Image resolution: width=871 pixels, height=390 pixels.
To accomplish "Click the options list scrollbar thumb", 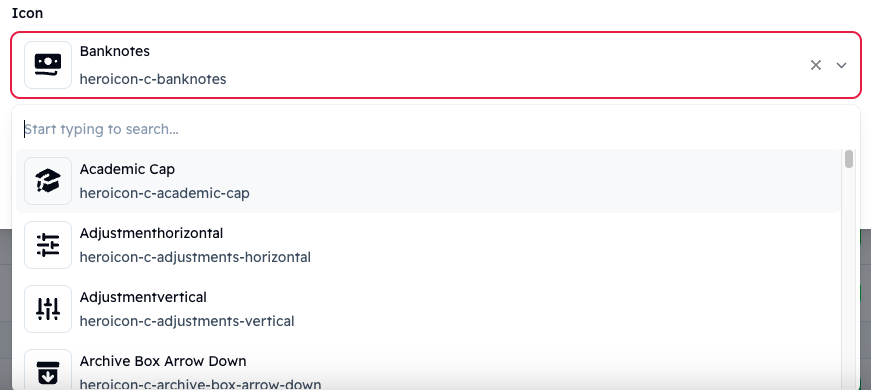I will click(x=849, y=158).
